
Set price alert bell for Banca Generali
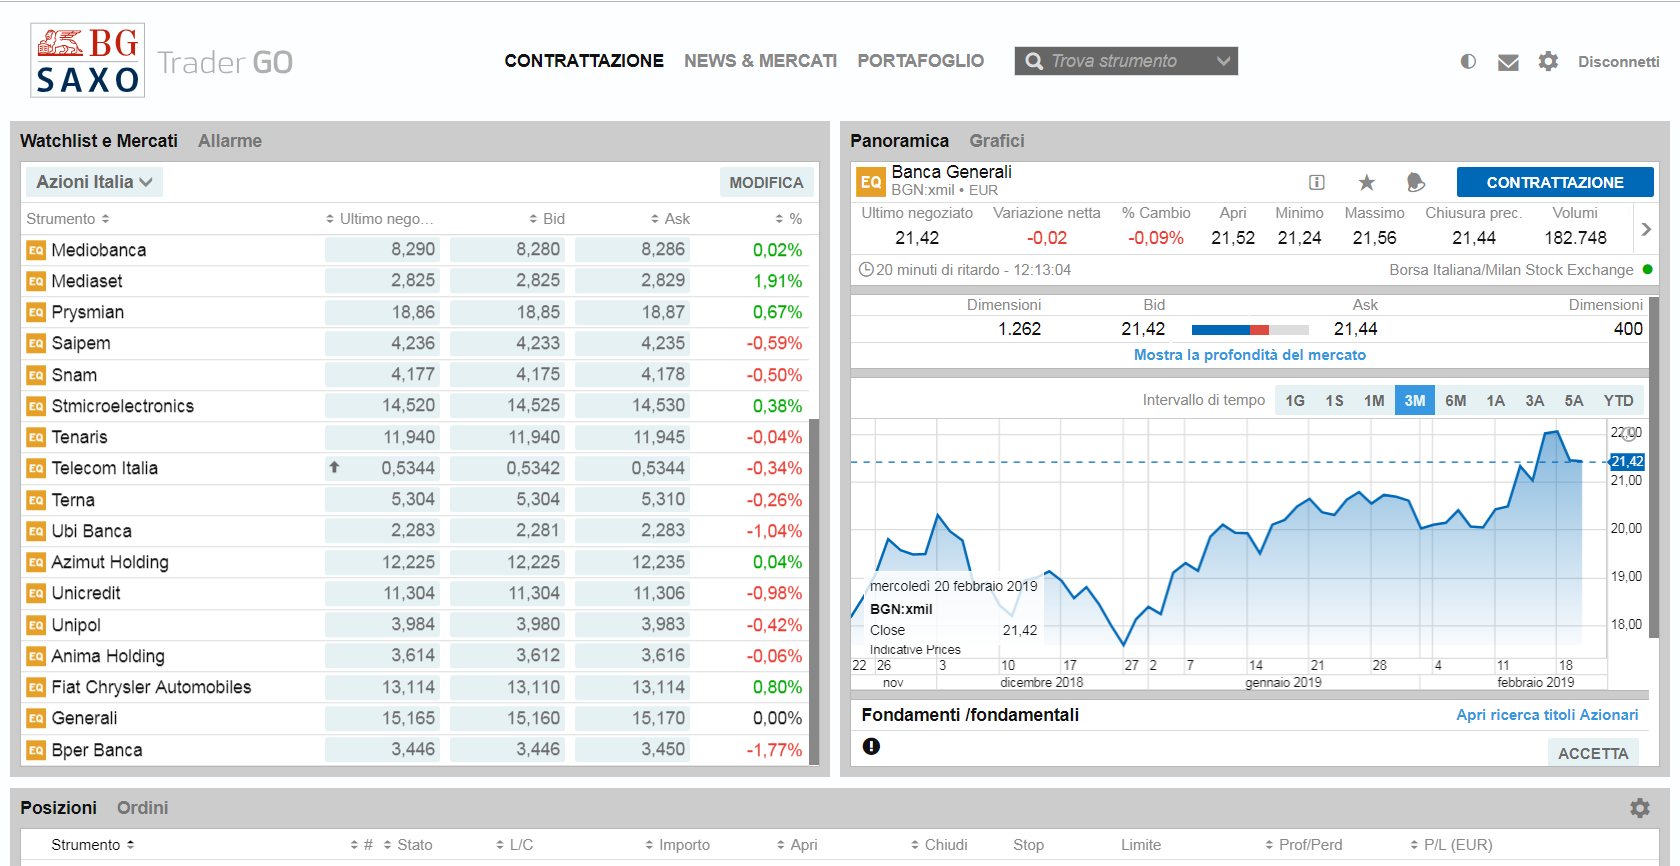pos(1415,182)
